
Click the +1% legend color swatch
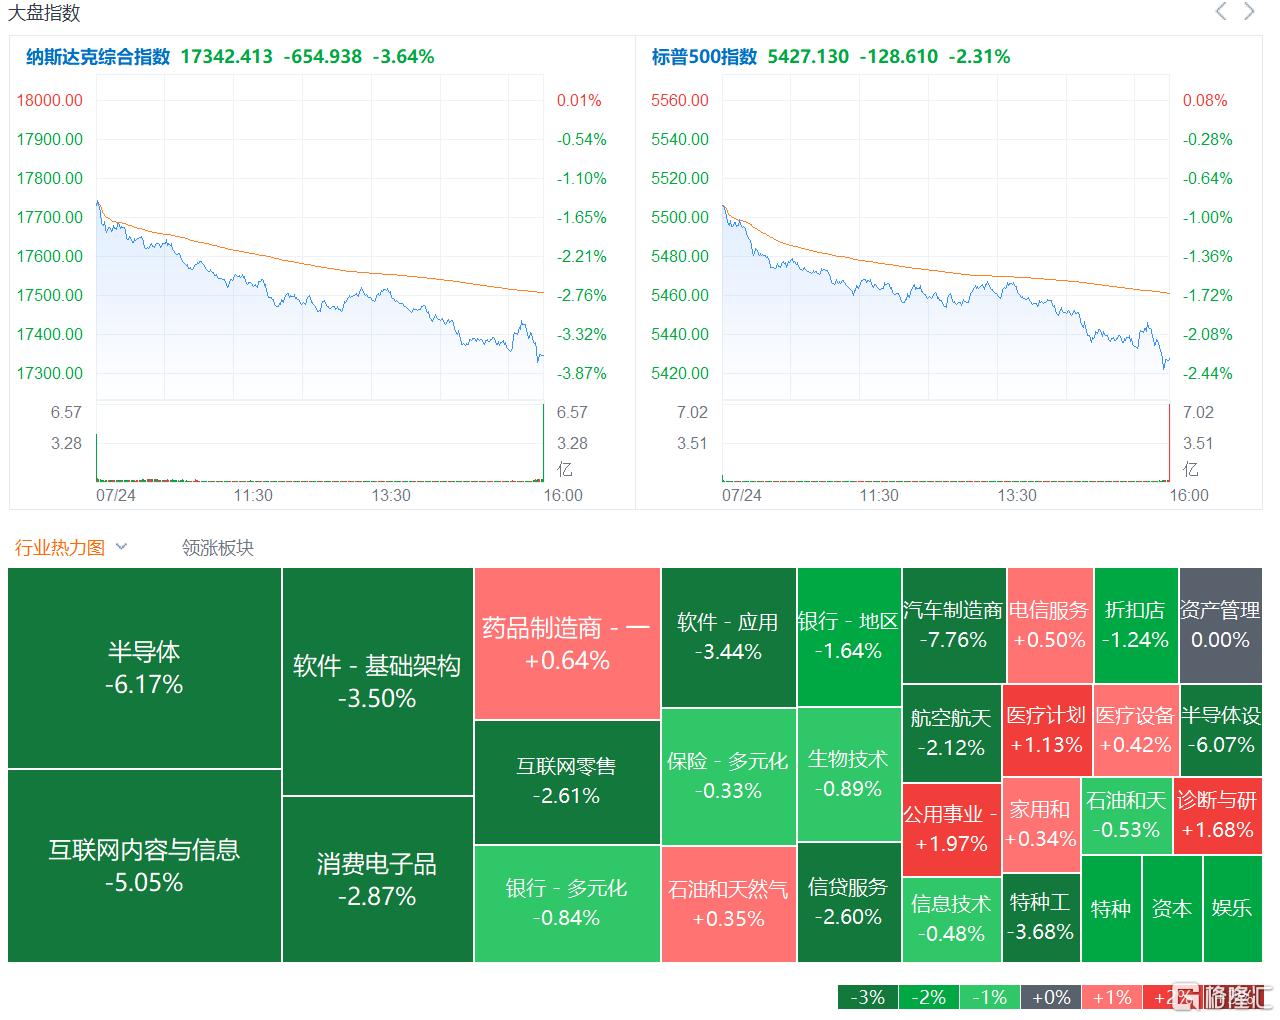click(x=1111, y=997)
